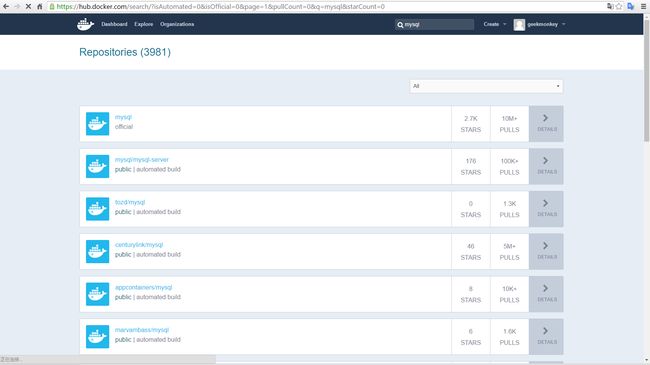The image size is (650, 365).
Task: Stop page loading with X button
Action: 28,7
